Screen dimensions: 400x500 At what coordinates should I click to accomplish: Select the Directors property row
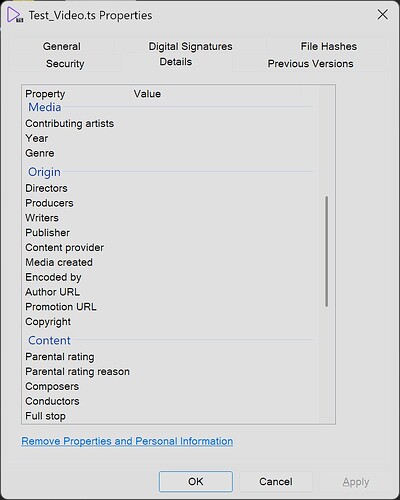tap(169, 188)
